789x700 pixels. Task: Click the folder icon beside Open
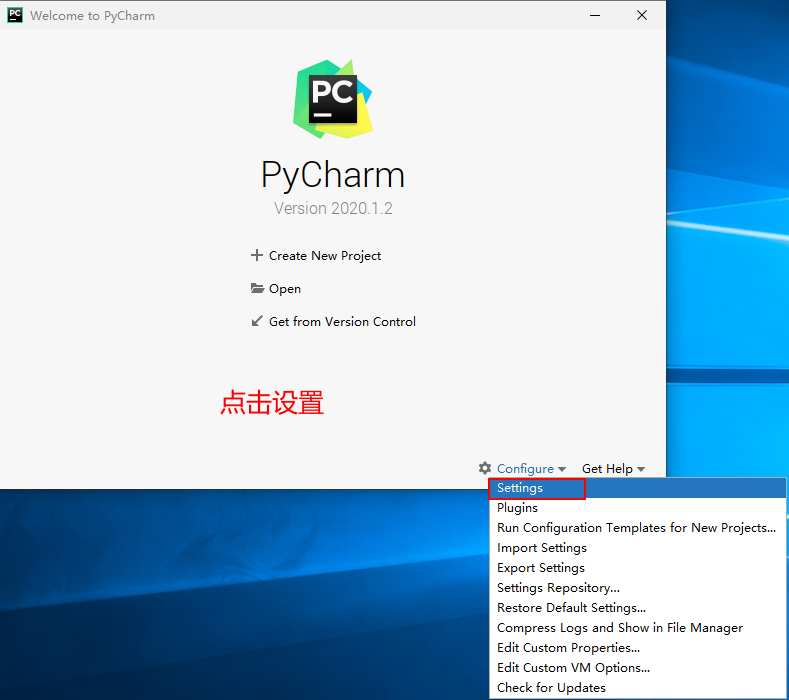tap(257, 288)
